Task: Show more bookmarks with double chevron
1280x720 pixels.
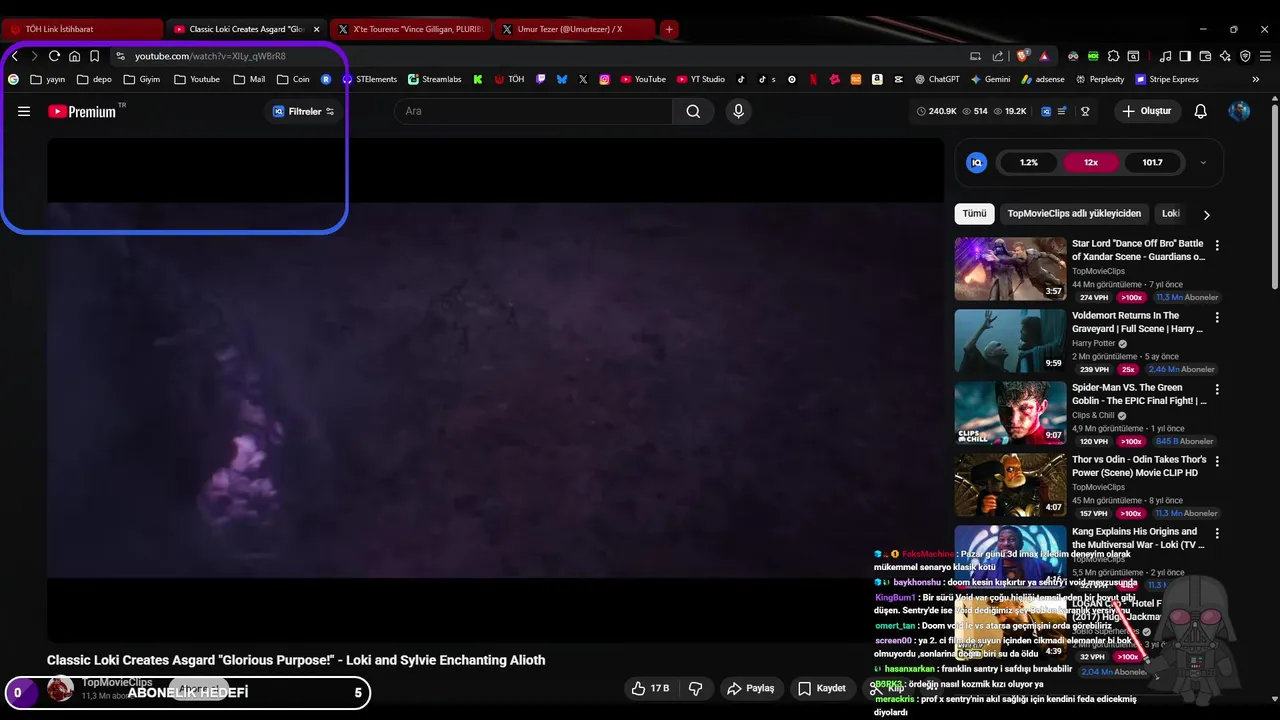Action: pyautogui.click(x=1256, y=79)
